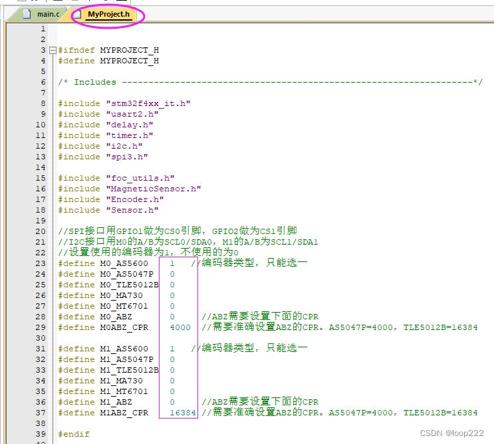Click the M1ABZ_CPR macro name
The image size is (494, 444).
[x=124, y=413]
